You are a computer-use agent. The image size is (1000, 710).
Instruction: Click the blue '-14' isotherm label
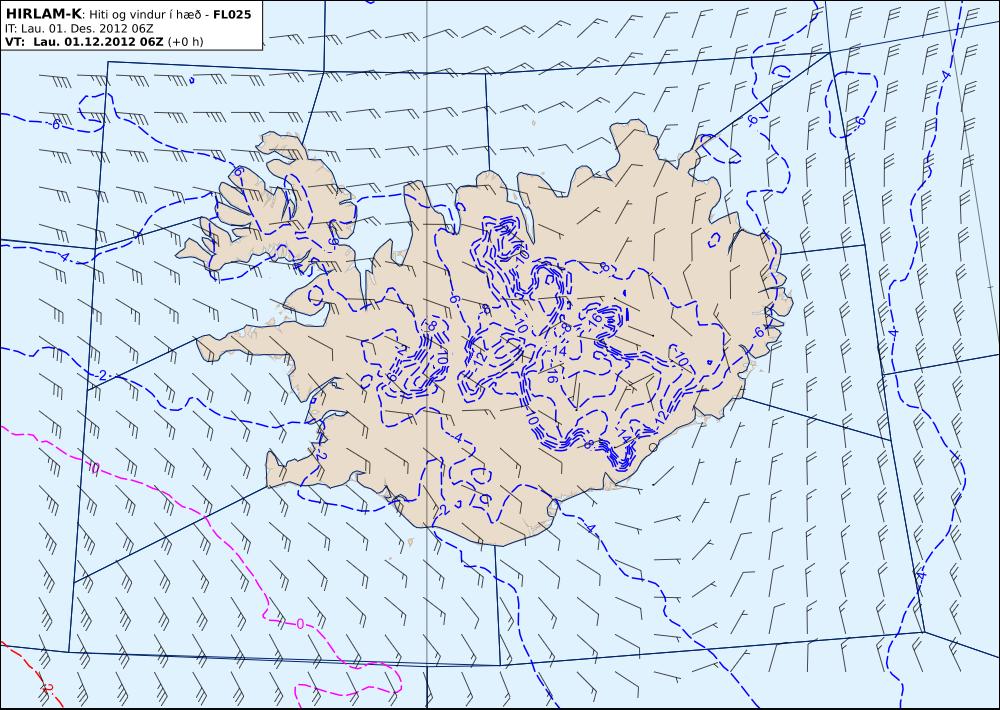(558, 351)
